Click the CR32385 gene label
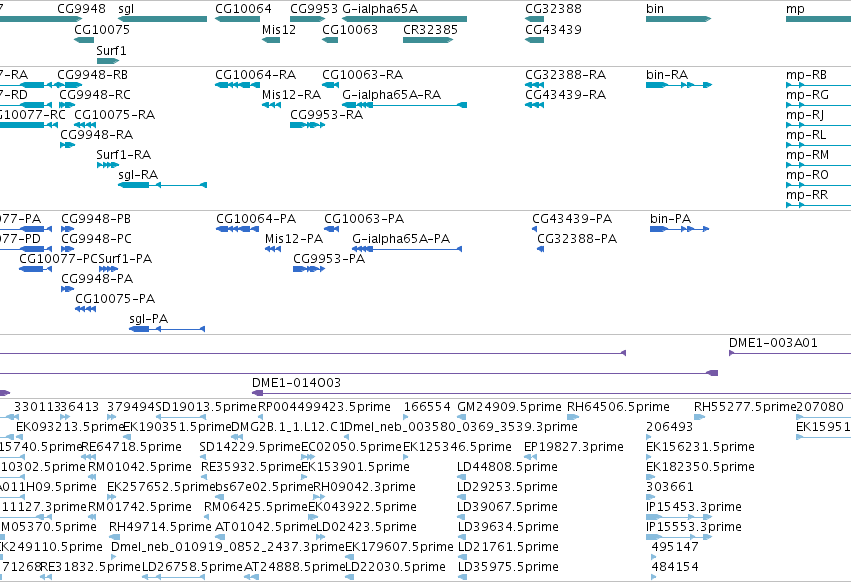This screenshot has width=851, height=582. (x=430, y=29)
